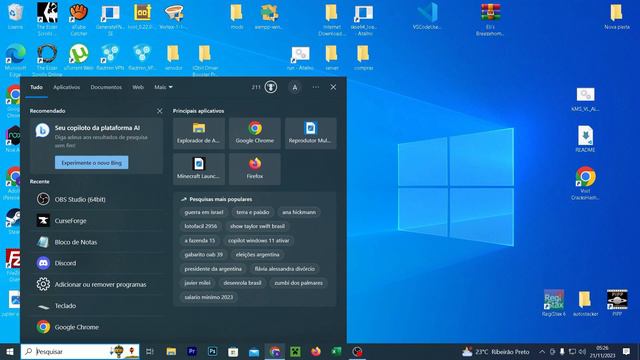Image resolution: width=640 pixels, height=360 pixels.
Task: Open Premiere Pro from the taskbar
Action: coord(192,351)
